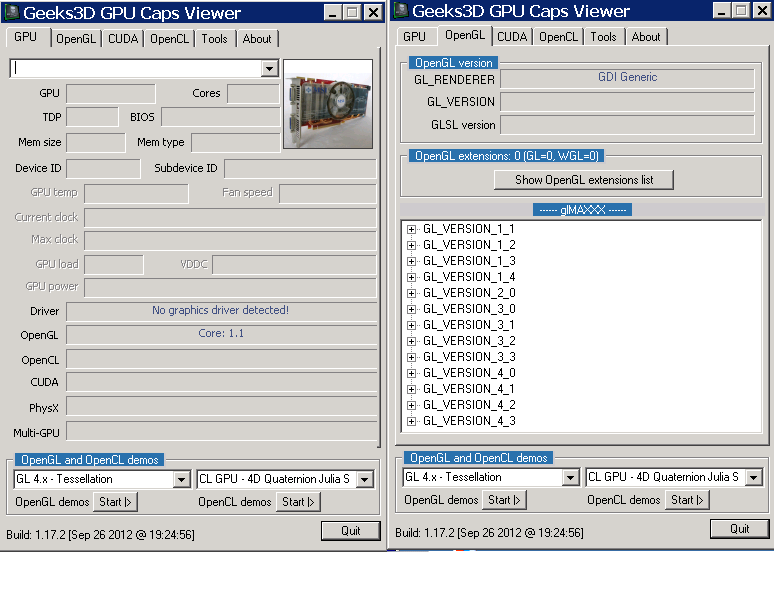Open the About tab in the right window
The image size is (774, 614).
pos(646,37)
